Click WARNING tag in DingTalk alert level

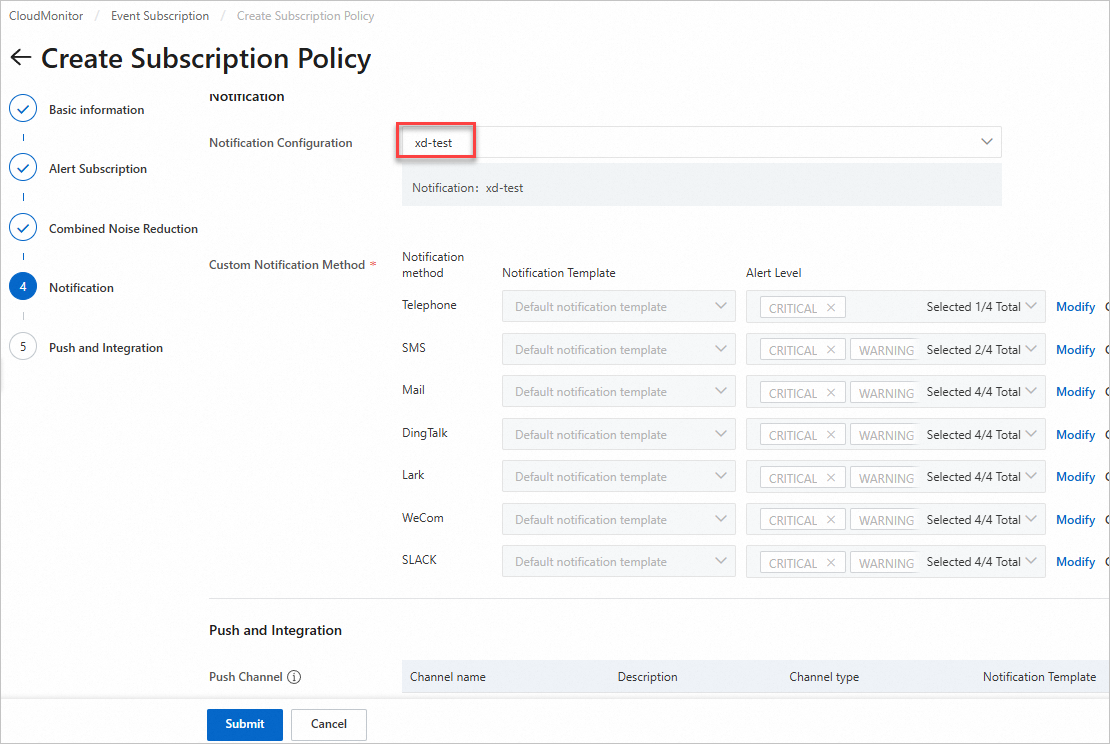click(x=886, y=435)
